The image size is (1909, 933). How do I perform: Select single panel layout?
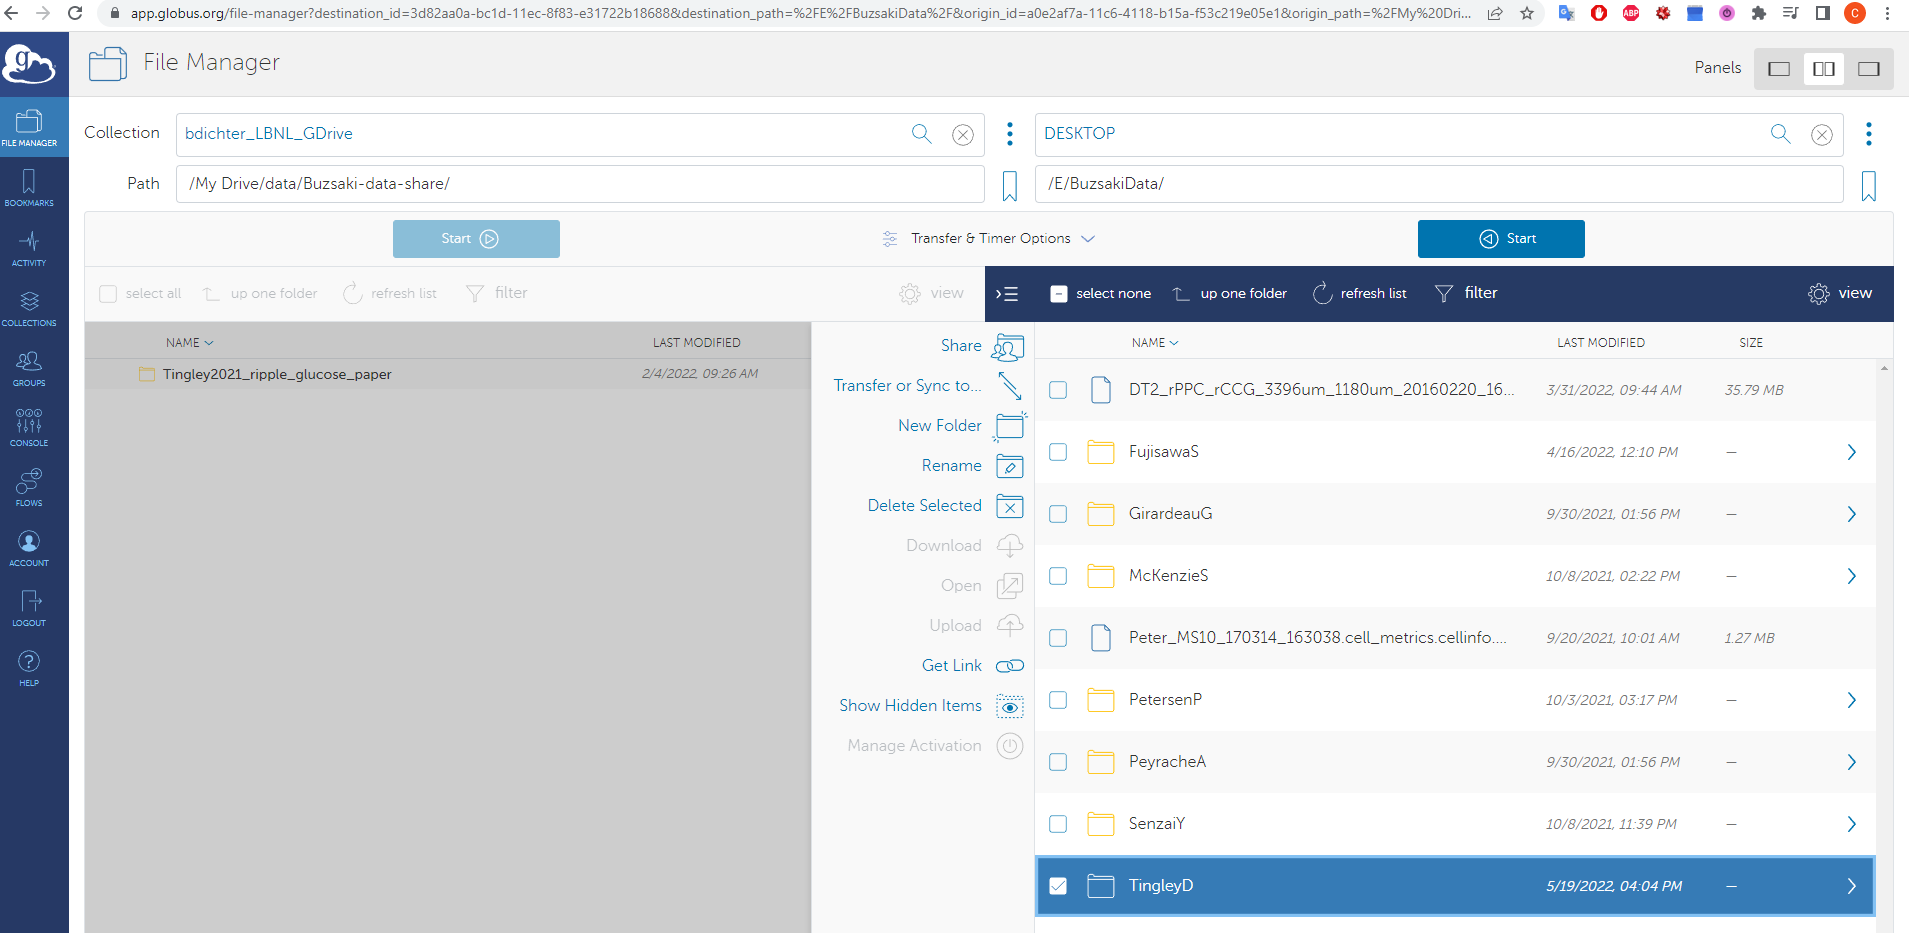click(x=1779, y=69)
